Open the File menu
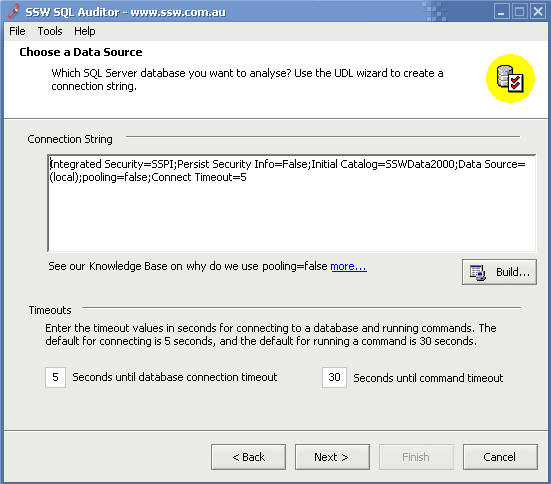Screen dimensions: 551x484 (17, 31)
